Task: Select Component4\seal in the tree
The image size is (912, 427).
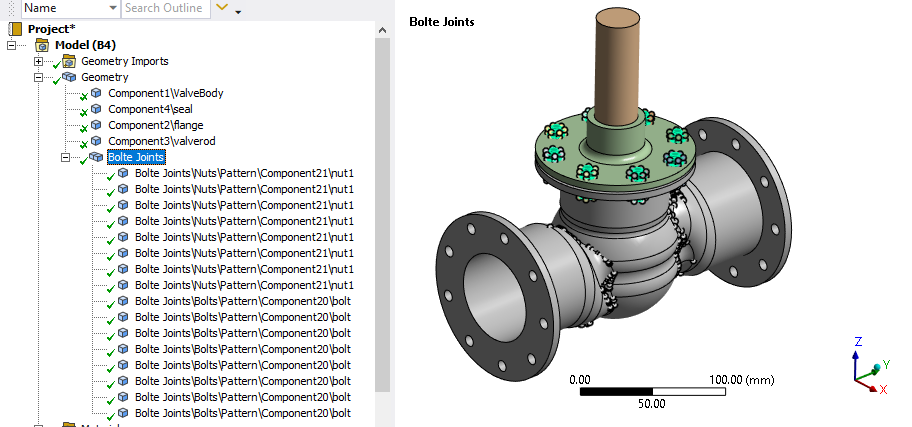Action: tap(151, 109)
